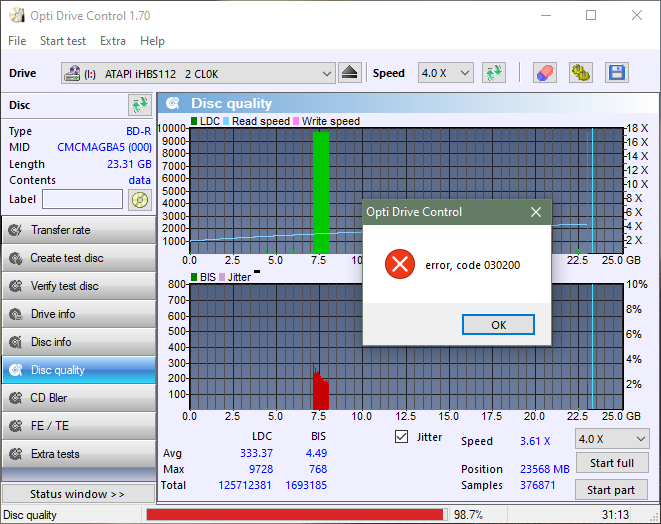Click the BIS total 1693185

(x=306, y=485)
